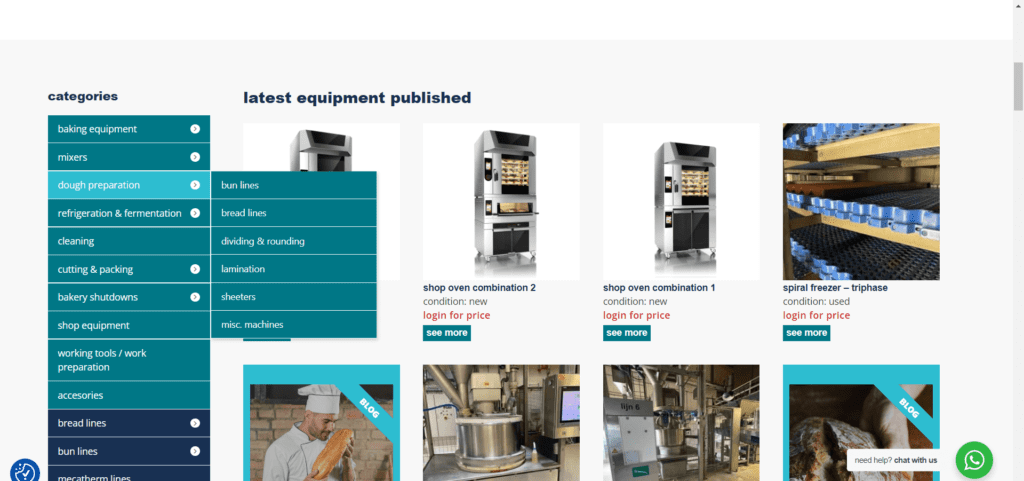Screen dimensions: 1024x481
Task: Expand the dark bread lines arrow
Action: (x=195, y=423)
